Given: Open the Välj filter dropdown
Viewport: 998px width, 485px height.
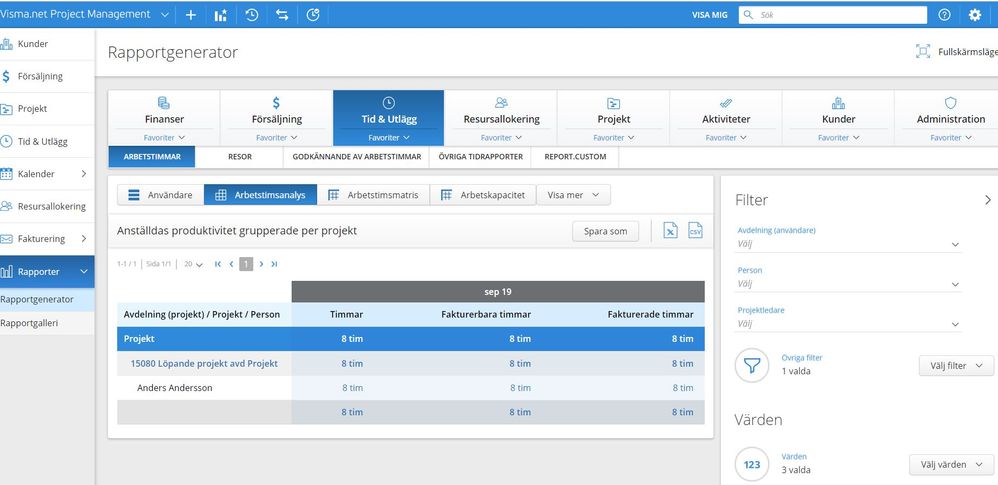Looking at the screenshot, I should pyautogui.click(x=956, y=366).
